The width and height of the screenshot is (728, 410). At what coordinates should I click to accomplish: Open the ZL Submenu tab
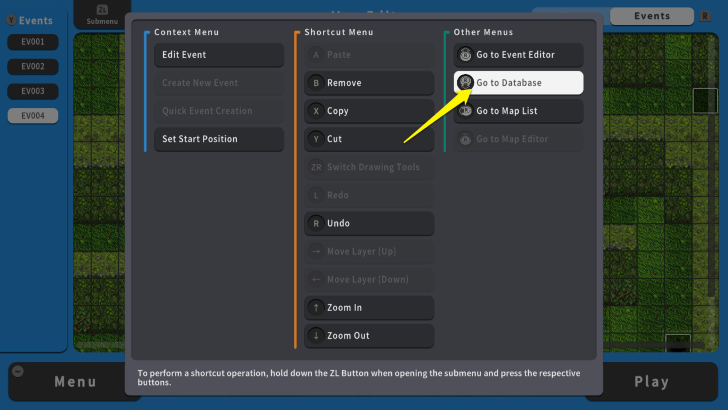102,15
